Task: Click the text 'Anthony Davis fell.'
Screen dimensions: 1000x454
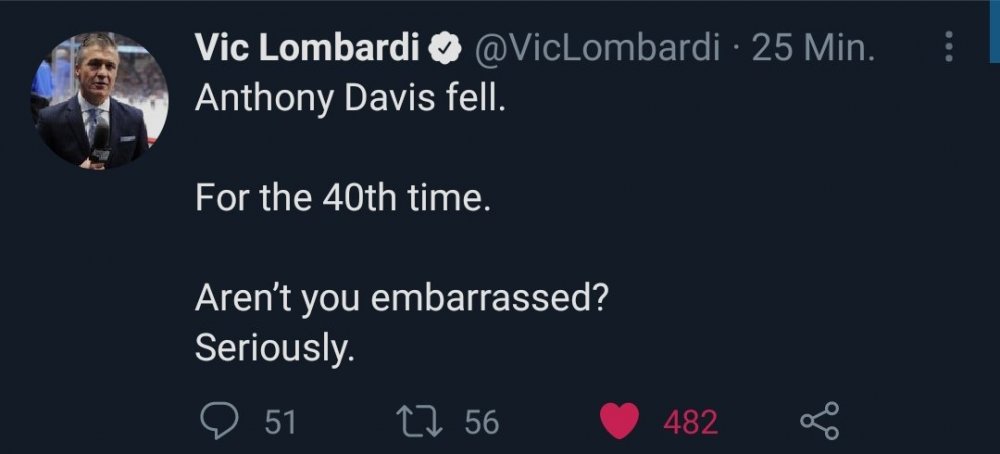Action: coord(345,98)
